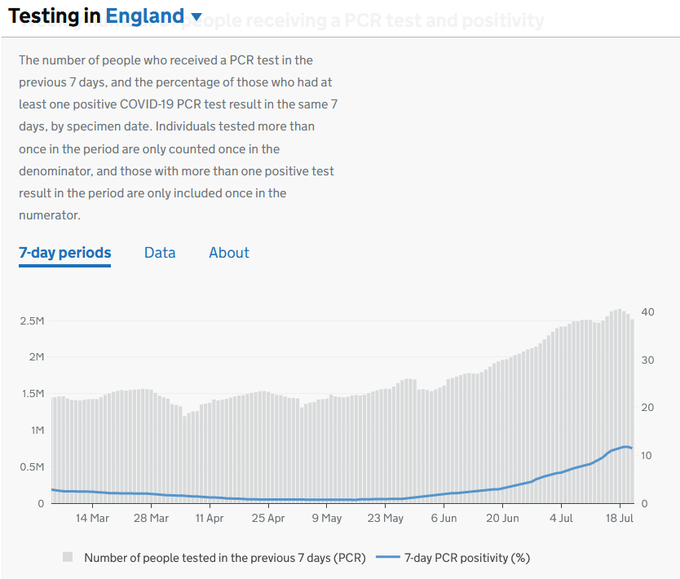The image size is (680, 579).
Task: Click the 25 Apr axis label
Action: pos(268,519)
